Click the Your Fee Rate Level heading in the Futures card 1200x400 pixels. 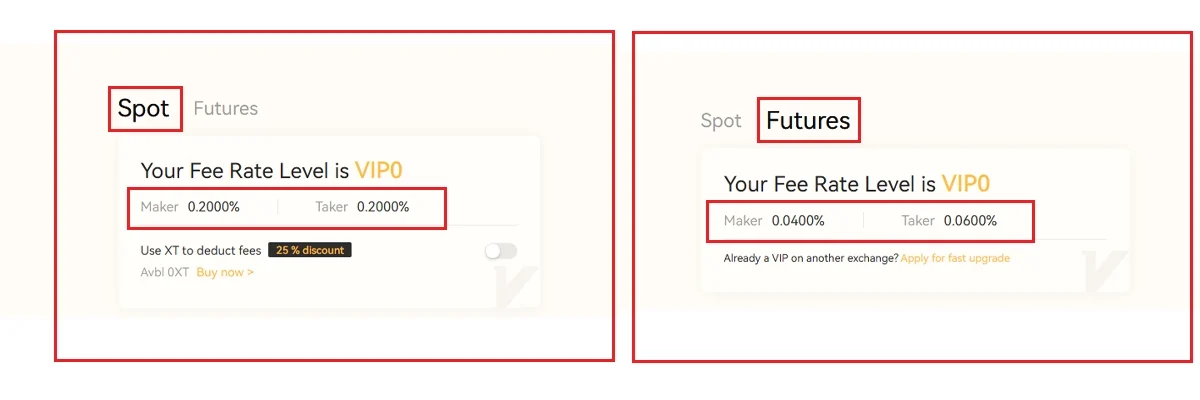(x=830, y=184)
